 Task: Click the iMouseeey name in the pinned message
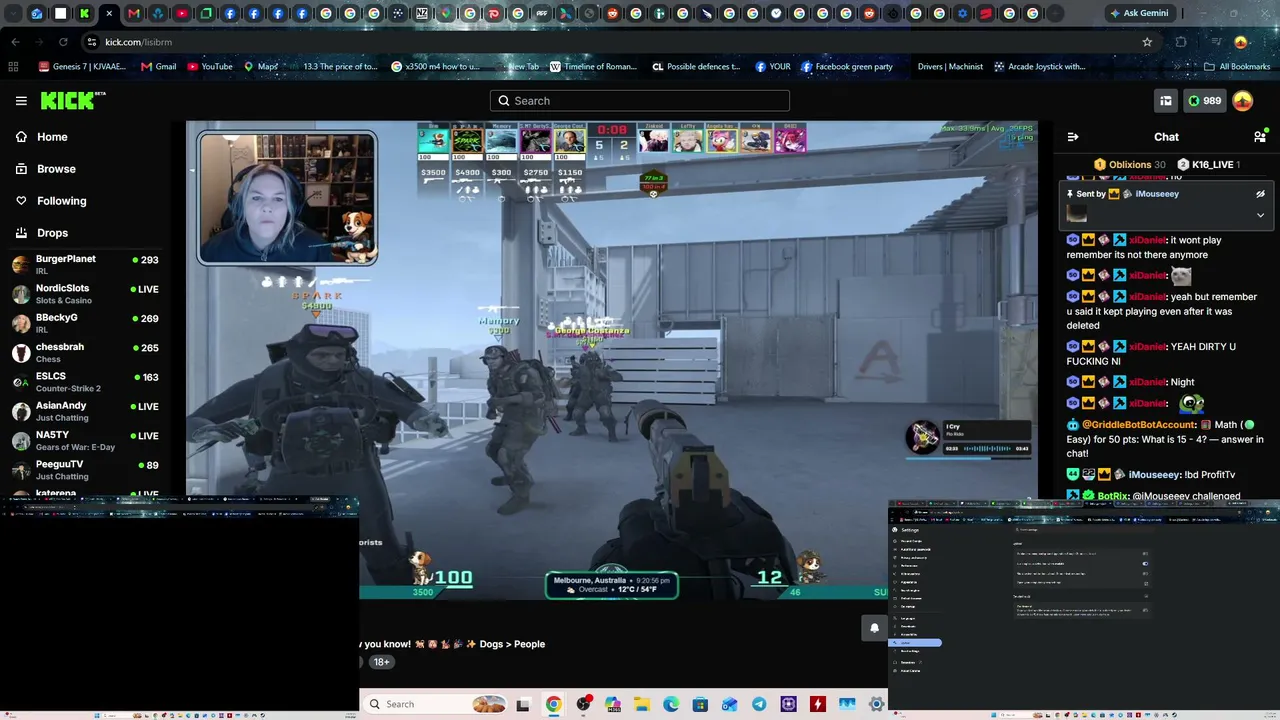tap(1157, 194)
